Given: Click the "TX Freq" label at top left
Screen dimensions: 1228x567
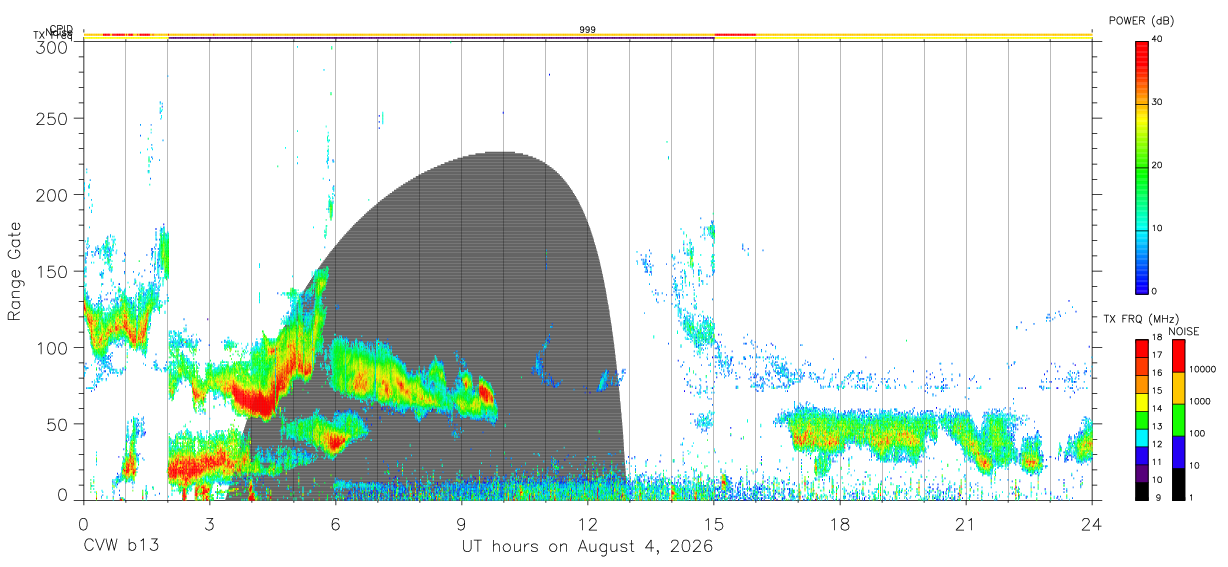Looking at the screenshot, I should [54, 37].
